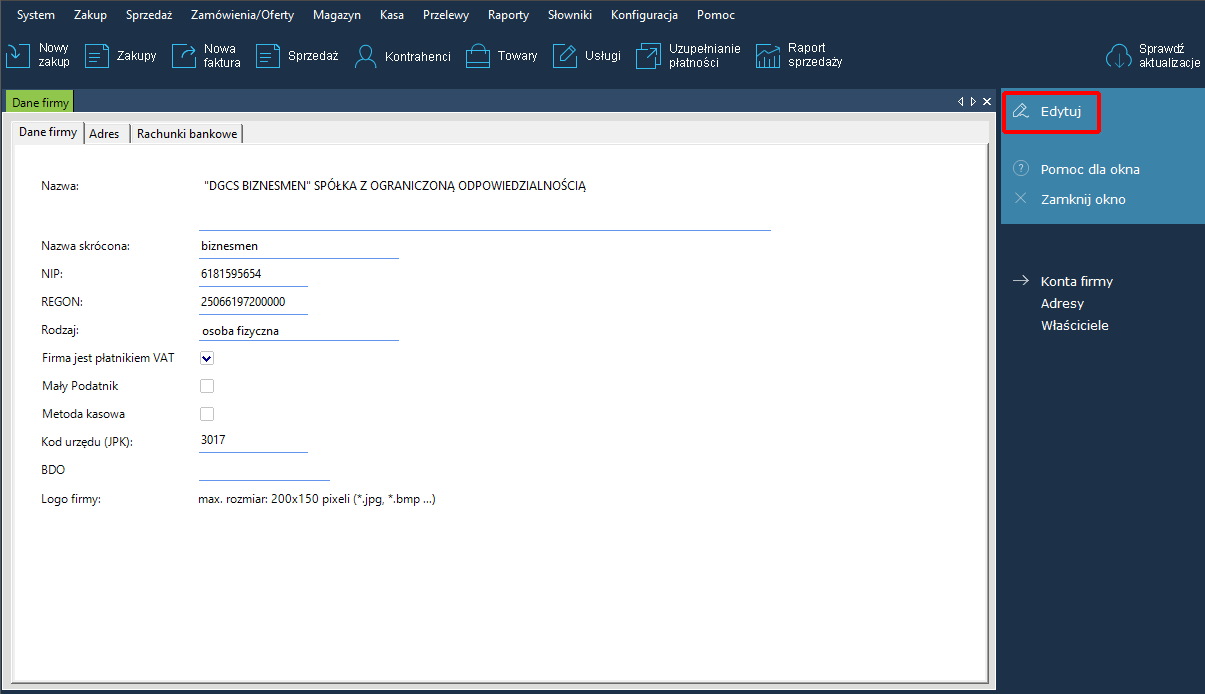This screenshot has height=694, width=1205.
Task: Toggle the Metoda kasowa checkbox
Action: pos(207,414)
